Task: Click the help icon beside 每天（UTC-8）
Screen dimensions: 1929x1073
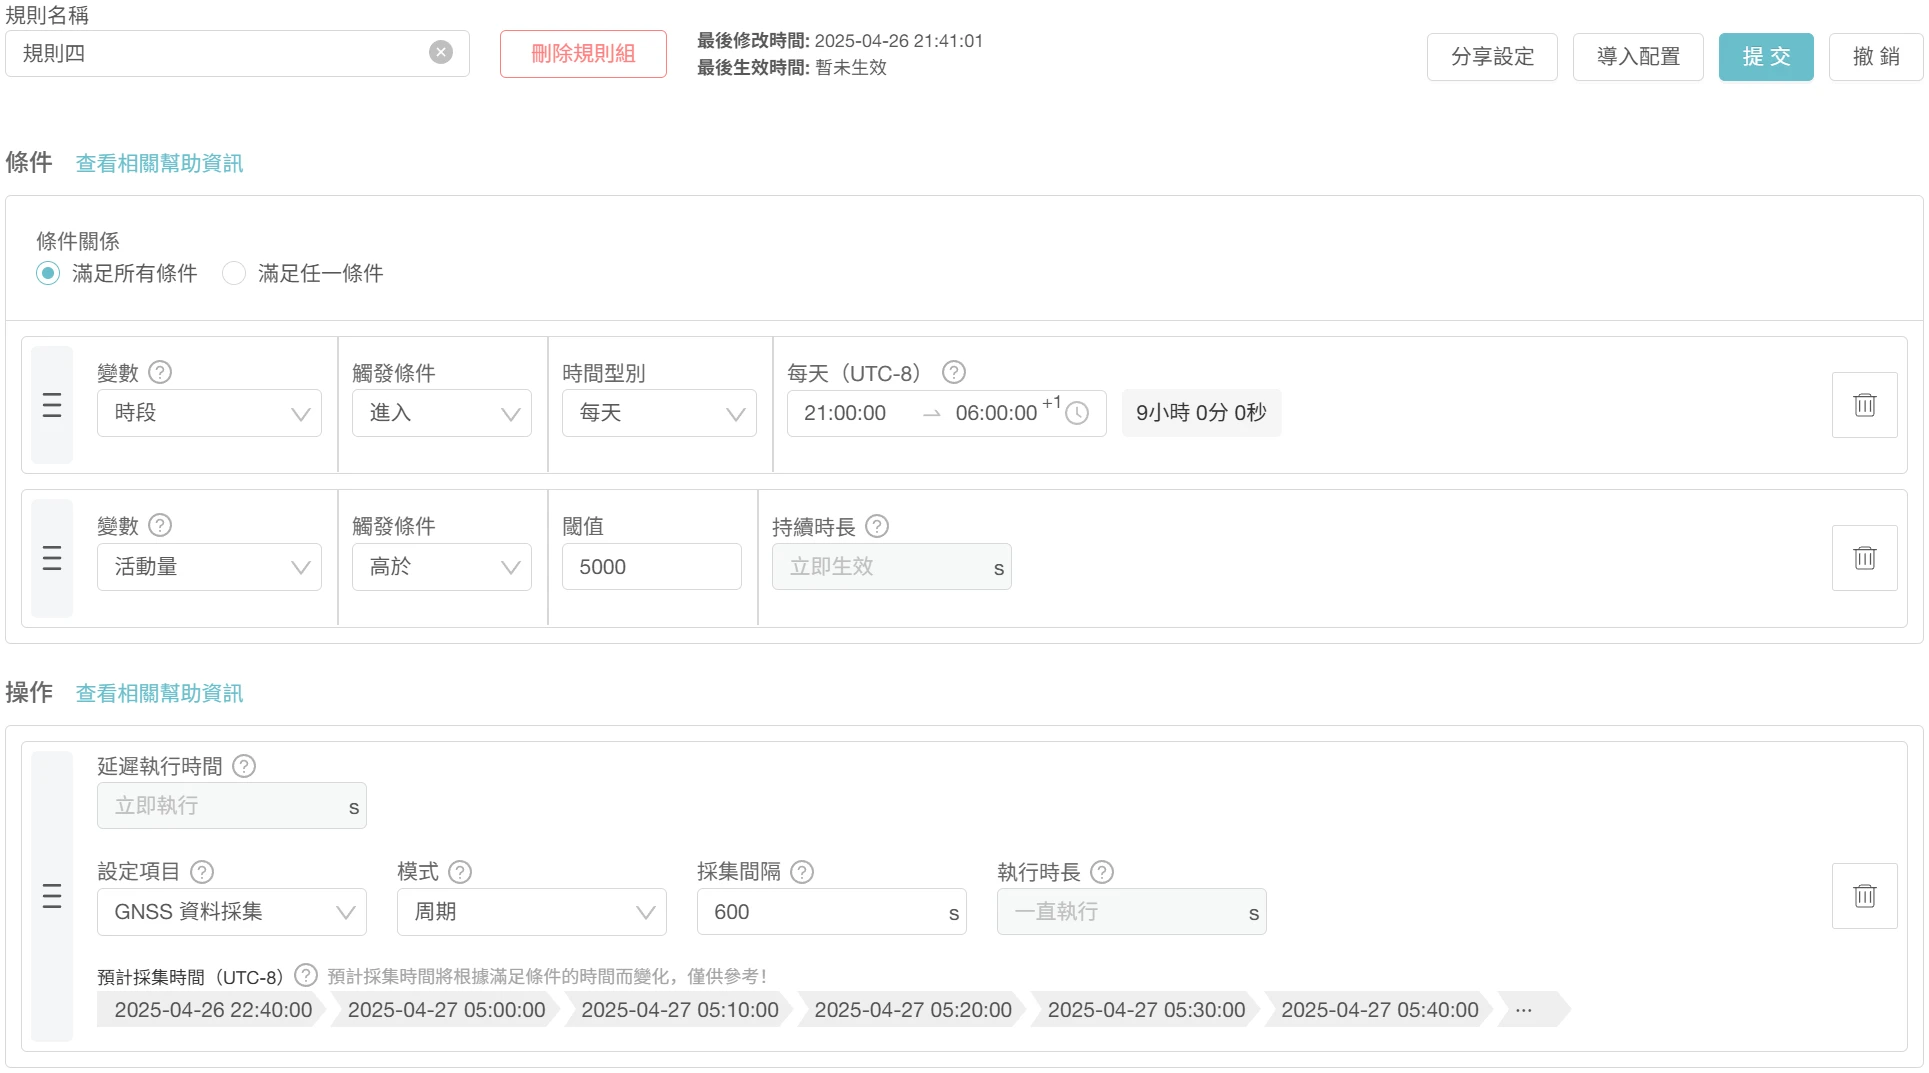Action: 954,373
